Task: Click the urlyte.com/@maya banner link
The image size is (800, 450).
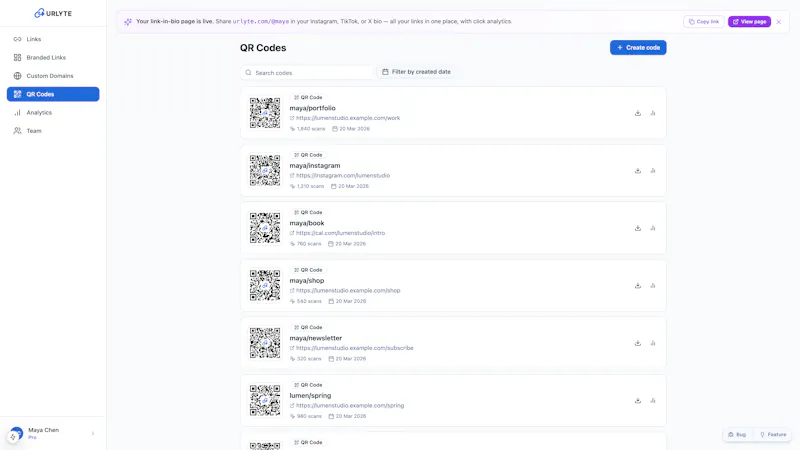Action: pos(261,21)
